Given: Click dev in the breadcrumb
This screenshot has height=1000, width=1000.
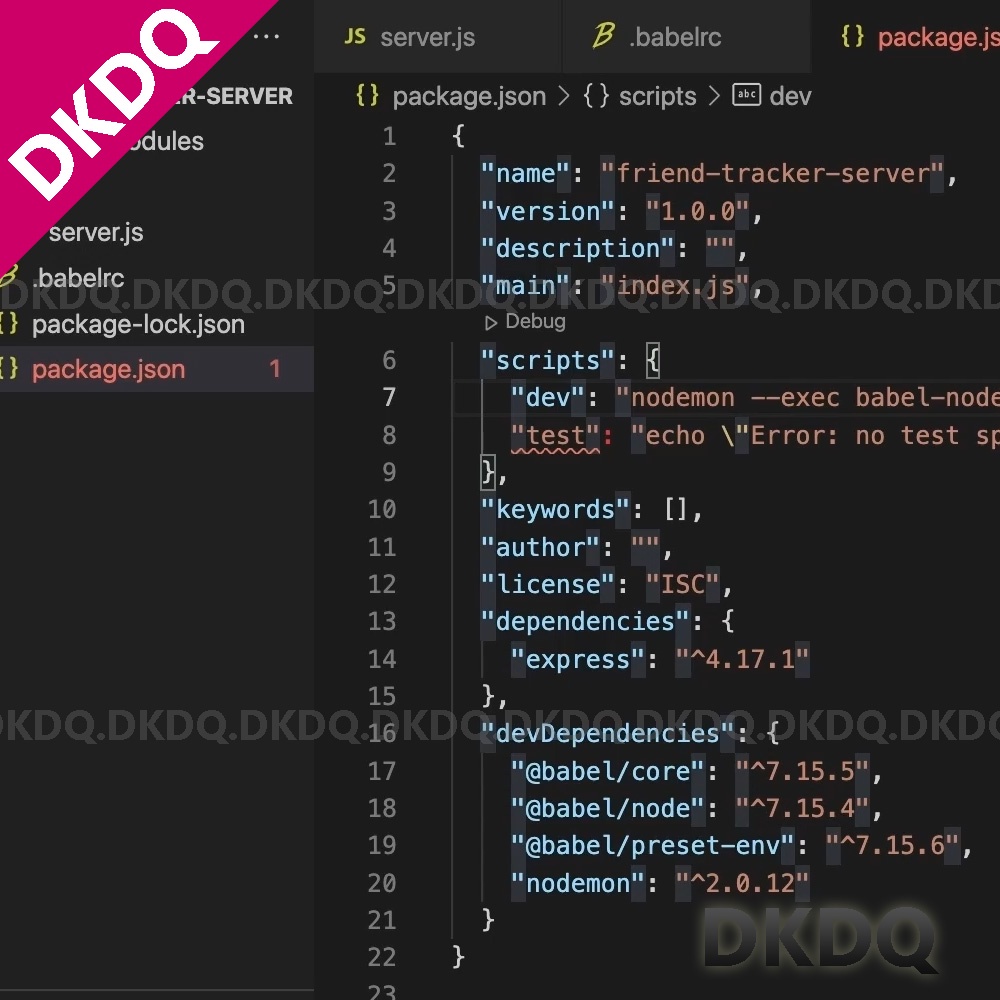Looking at the screenshot, I should pyautogui.click(x=790, y=96).
